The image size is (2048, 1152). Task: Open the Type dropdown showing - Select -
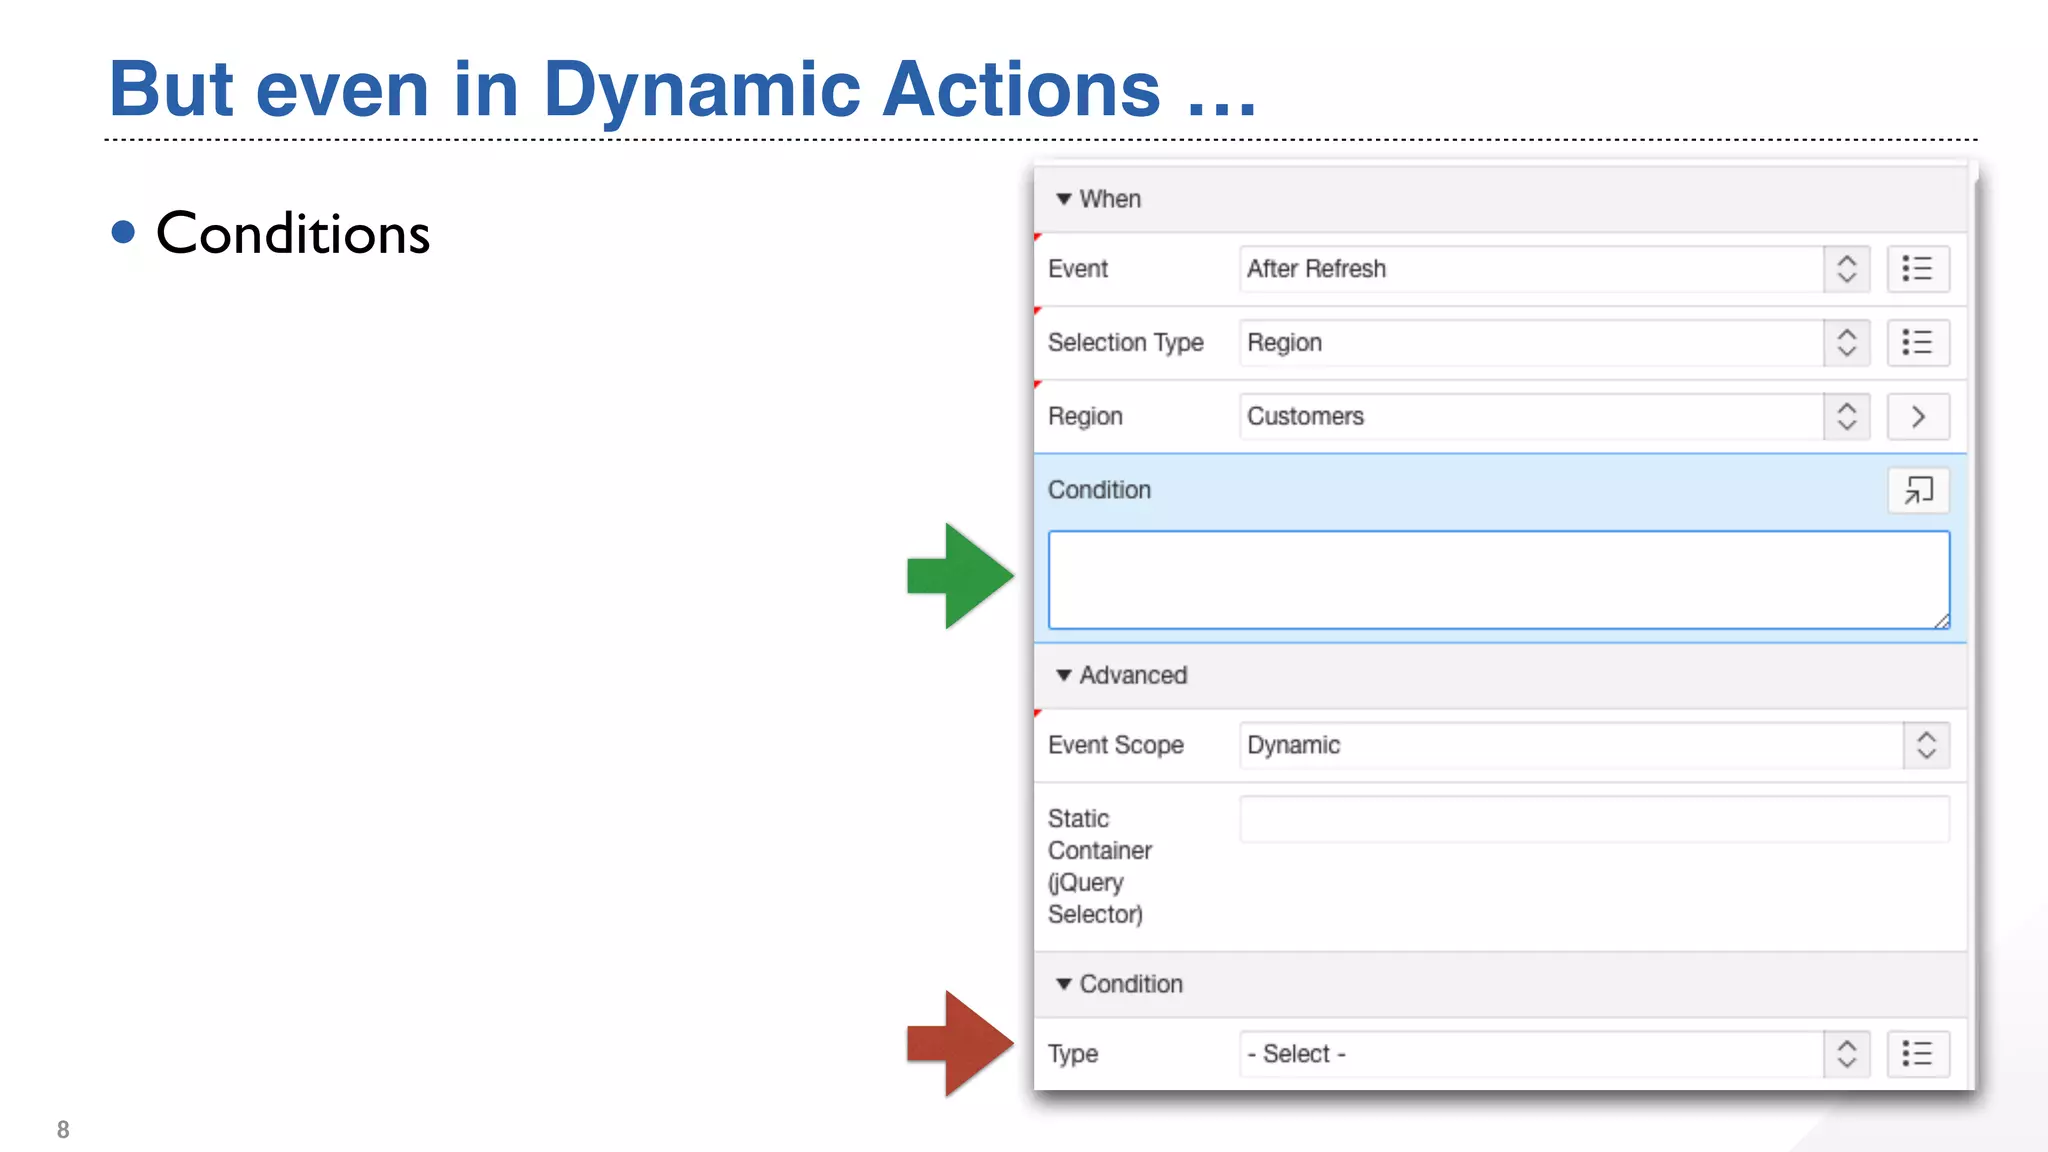(1555, 1054)
